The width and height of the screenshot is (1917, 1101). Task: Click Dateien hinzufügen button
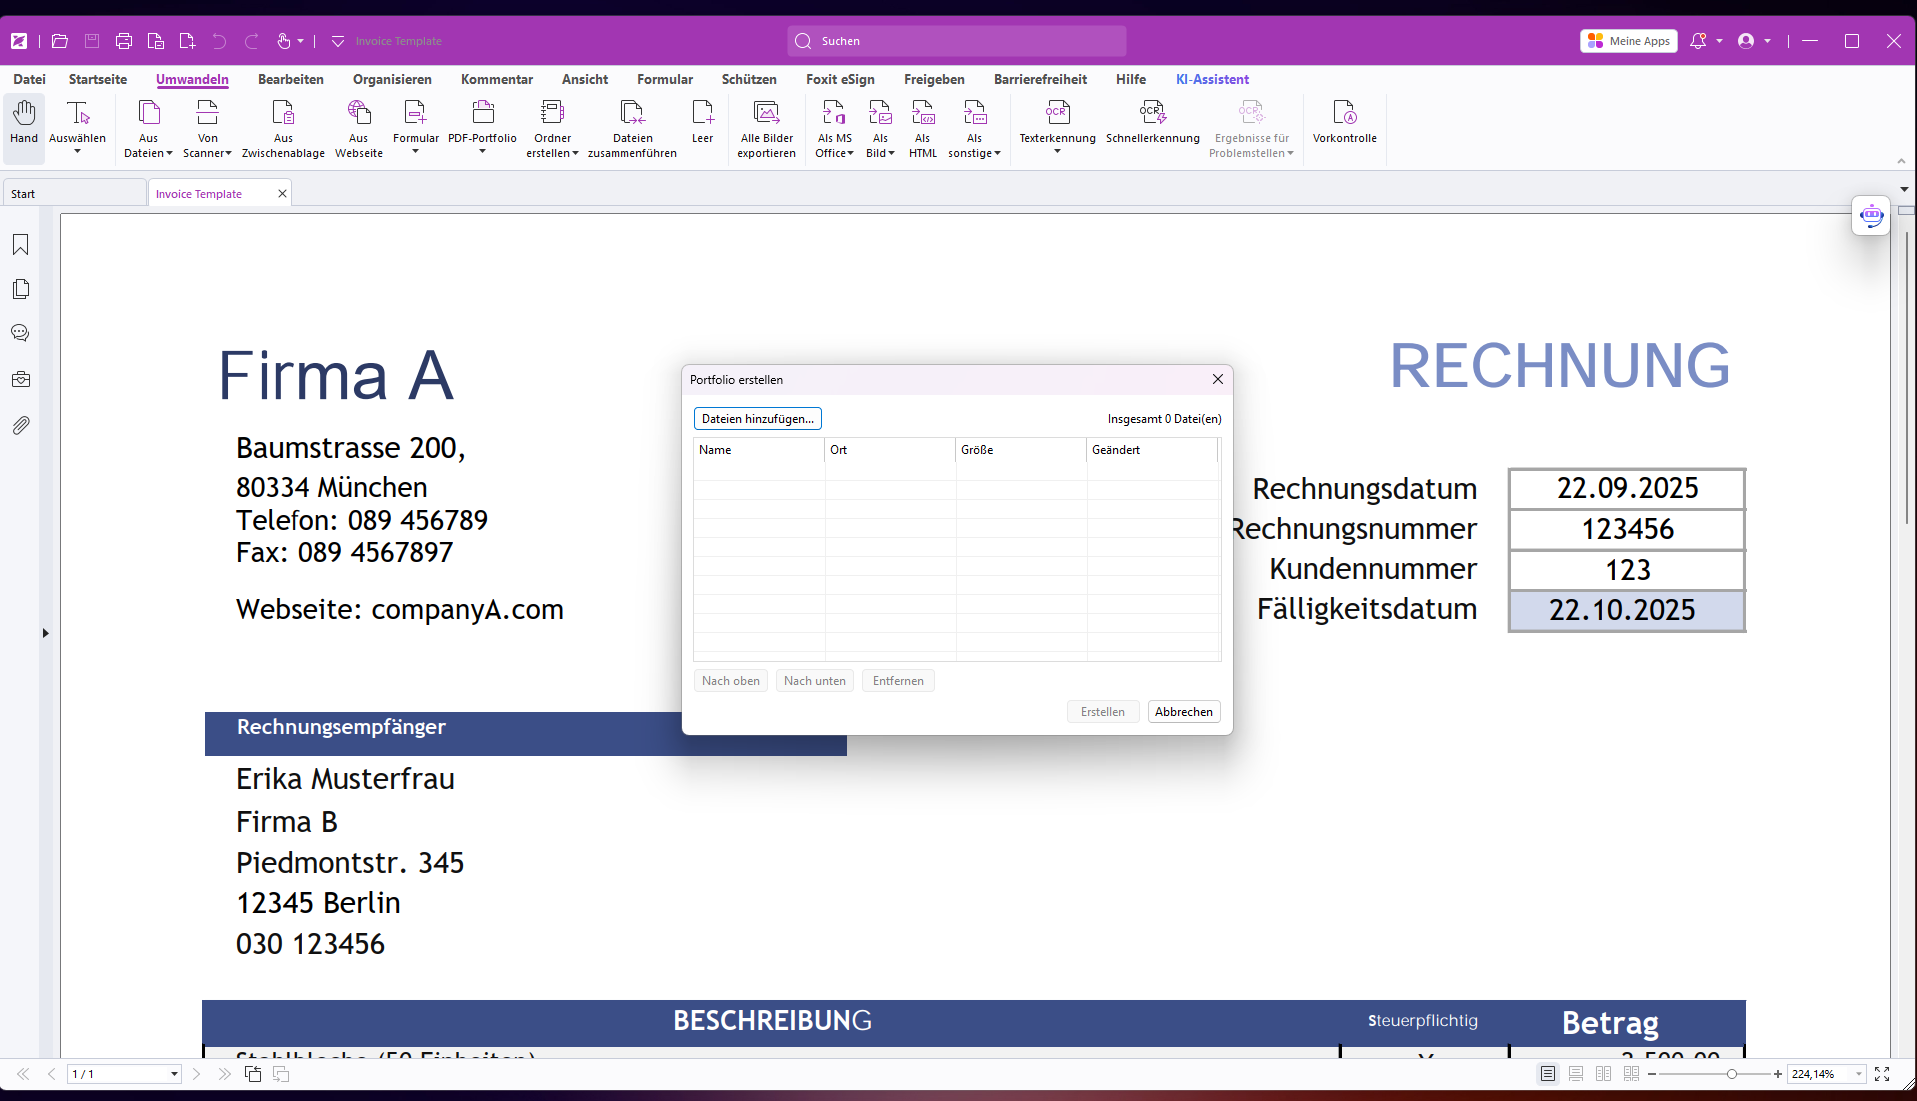(757, 419)
